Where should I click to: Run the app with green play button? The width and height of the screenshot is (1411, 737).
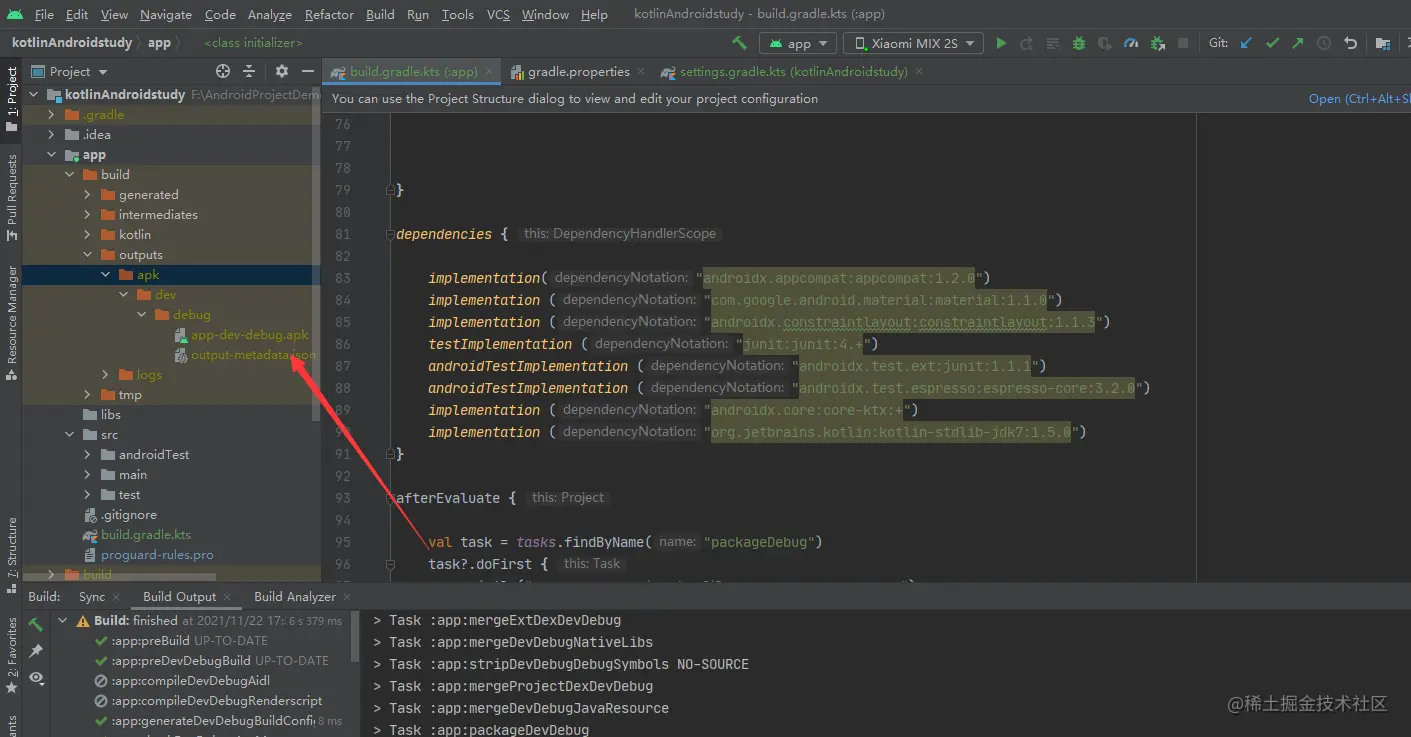point(1001,43)
